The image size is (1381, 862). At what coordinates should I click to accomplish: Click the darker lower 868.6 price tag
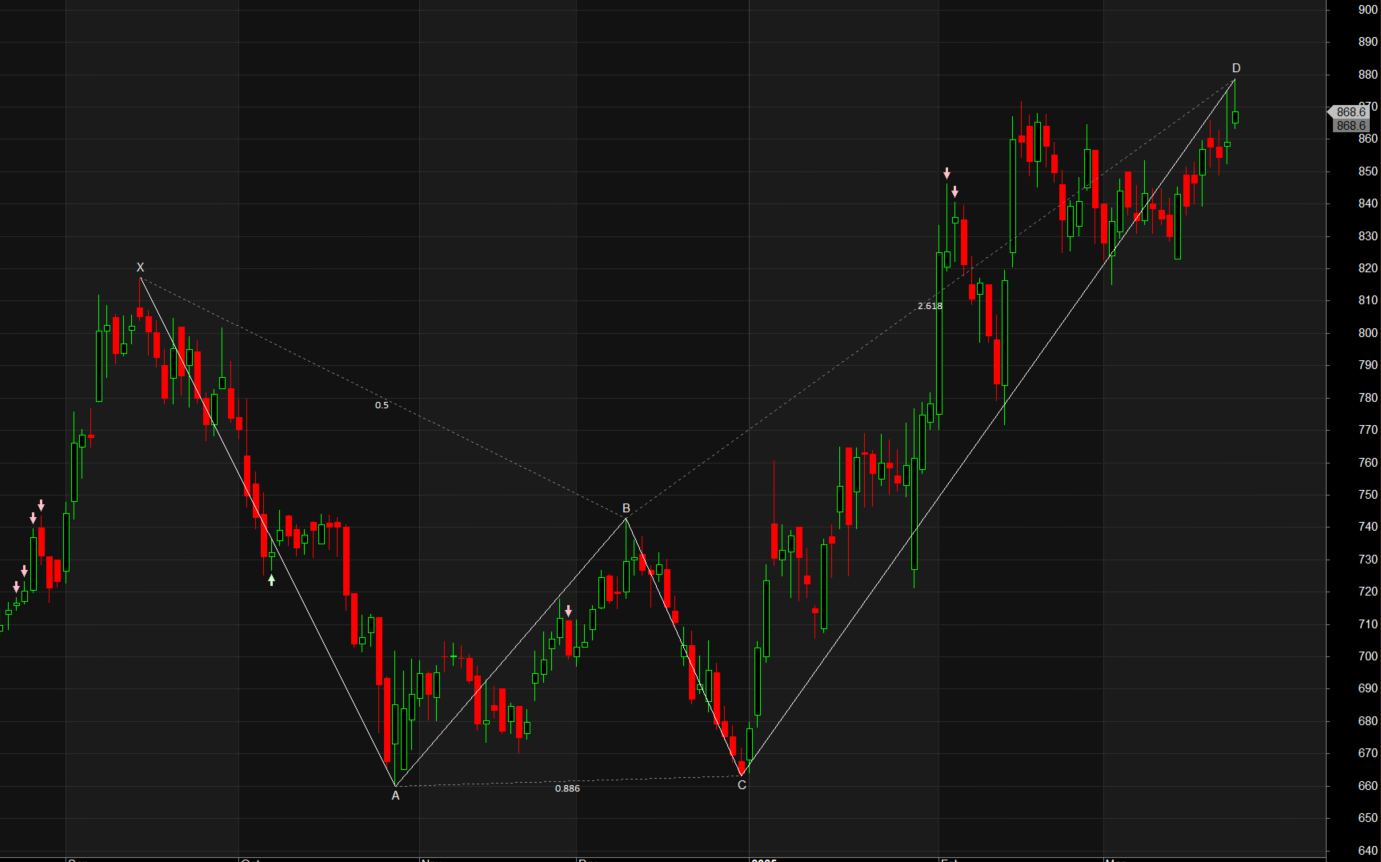coord(1350,126)
